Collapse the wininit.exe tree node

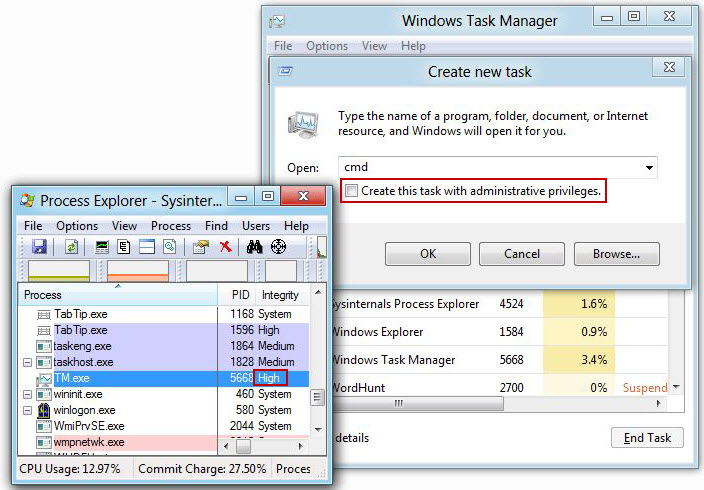tap(27, 394)
